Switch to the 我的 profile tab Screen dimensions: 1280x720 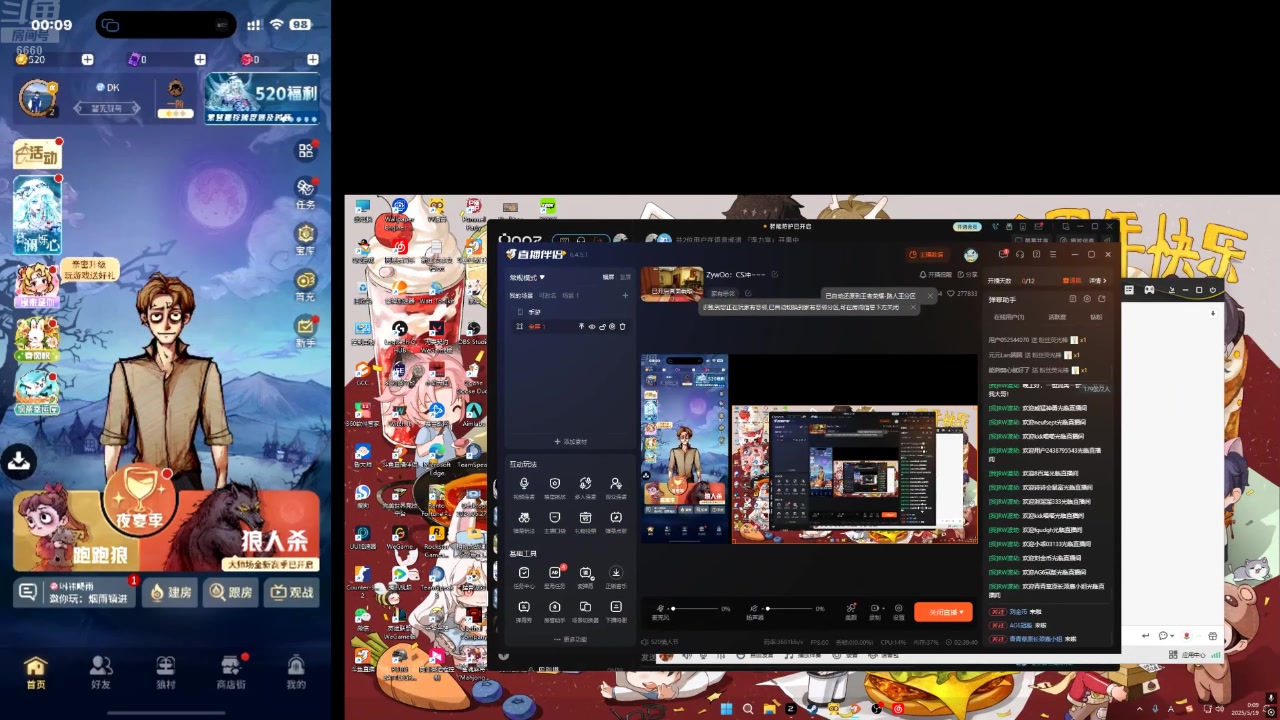pos(296,673)
